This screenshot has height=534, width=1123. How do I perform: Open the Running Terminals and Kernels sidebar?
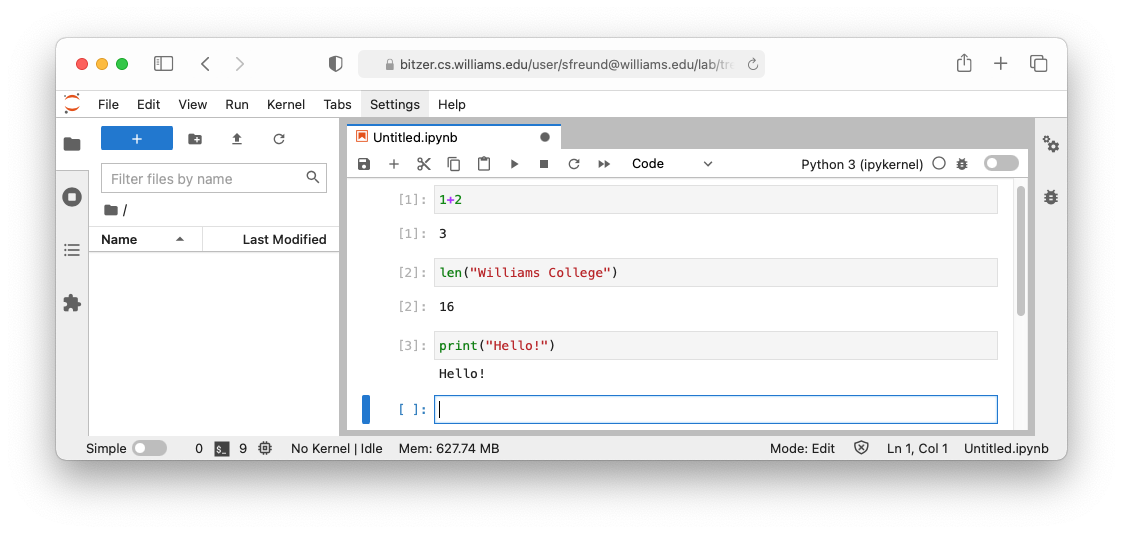(72, 197)
